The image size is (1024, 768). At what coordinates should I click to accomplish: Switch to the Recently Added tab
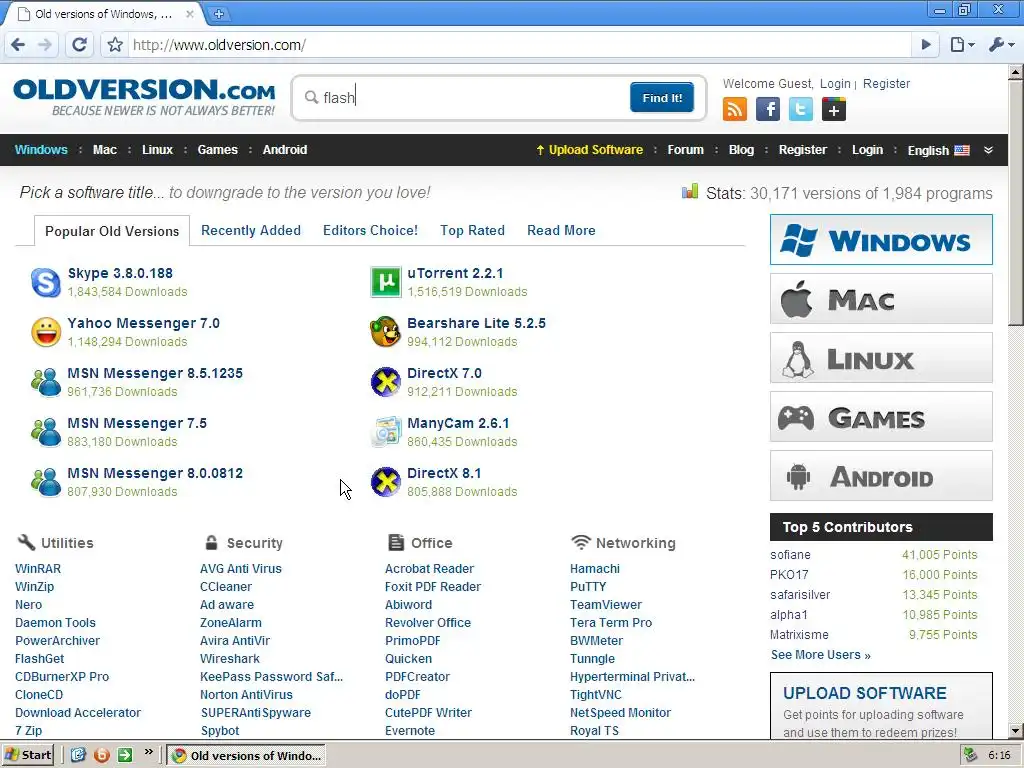(251, 231)
